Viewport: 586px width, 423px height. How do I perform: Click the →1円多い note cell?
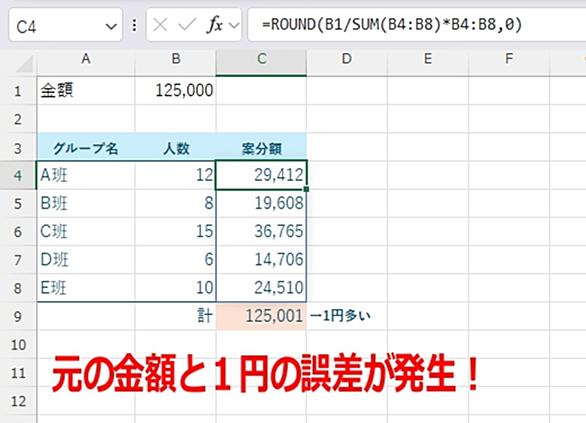[347, 317]
